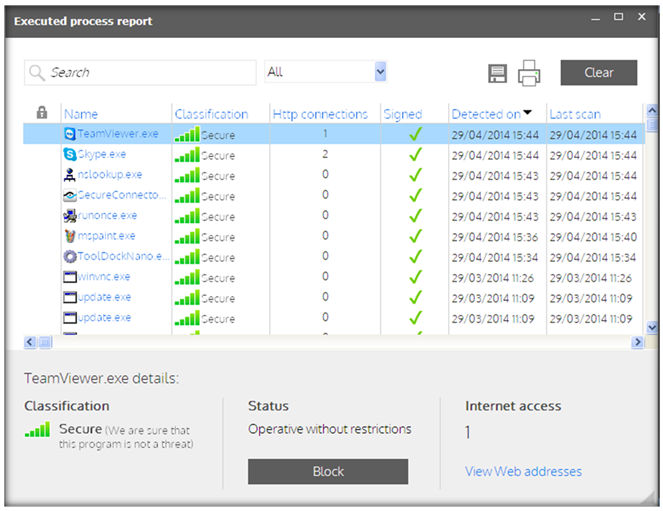The height and width of the screenshot is (511, 663).
Task: Click Secure classification text for runonce.exe
Action: tap(218, 217)
